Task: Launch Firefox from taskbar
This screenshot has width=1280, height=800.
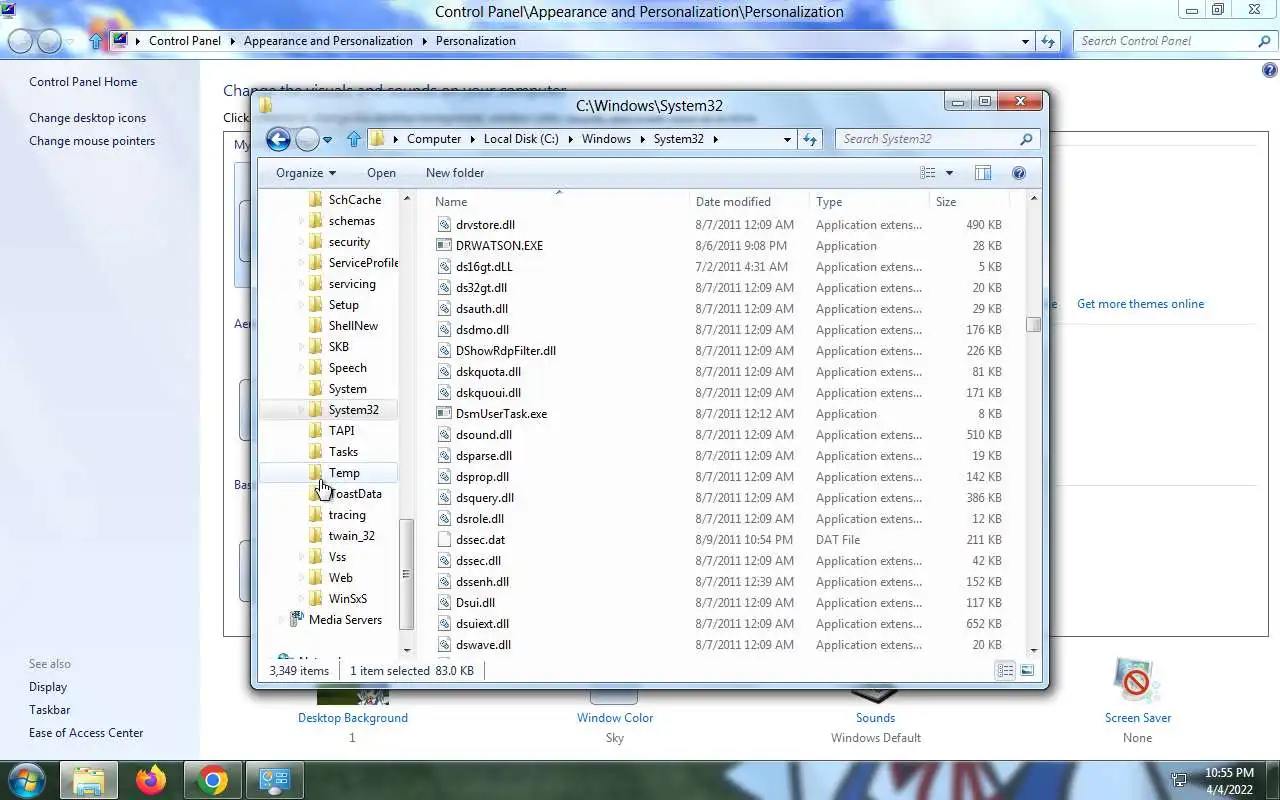Action: pos(151,780)
